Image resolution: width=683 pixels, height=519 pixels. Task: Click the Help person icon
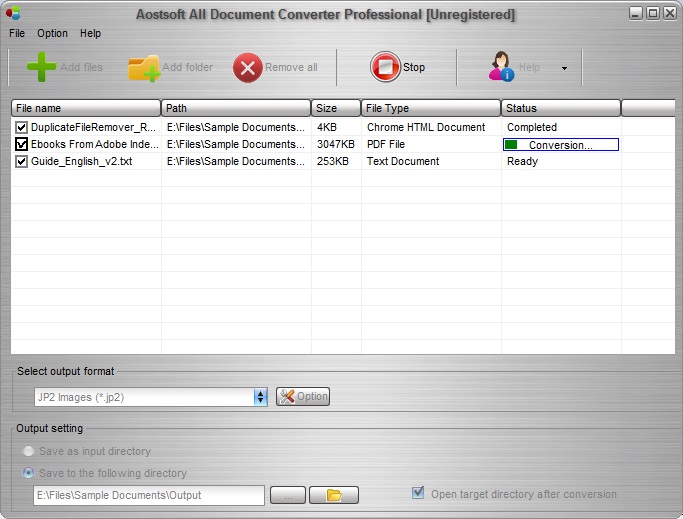click(x=501, y=68)
